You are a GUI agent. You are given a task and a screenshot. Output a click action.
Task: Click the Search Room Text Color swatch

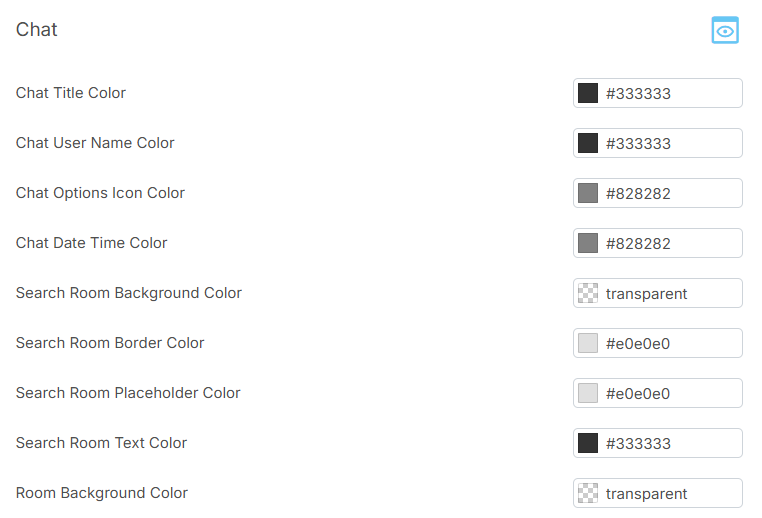[x=588, y=443]
